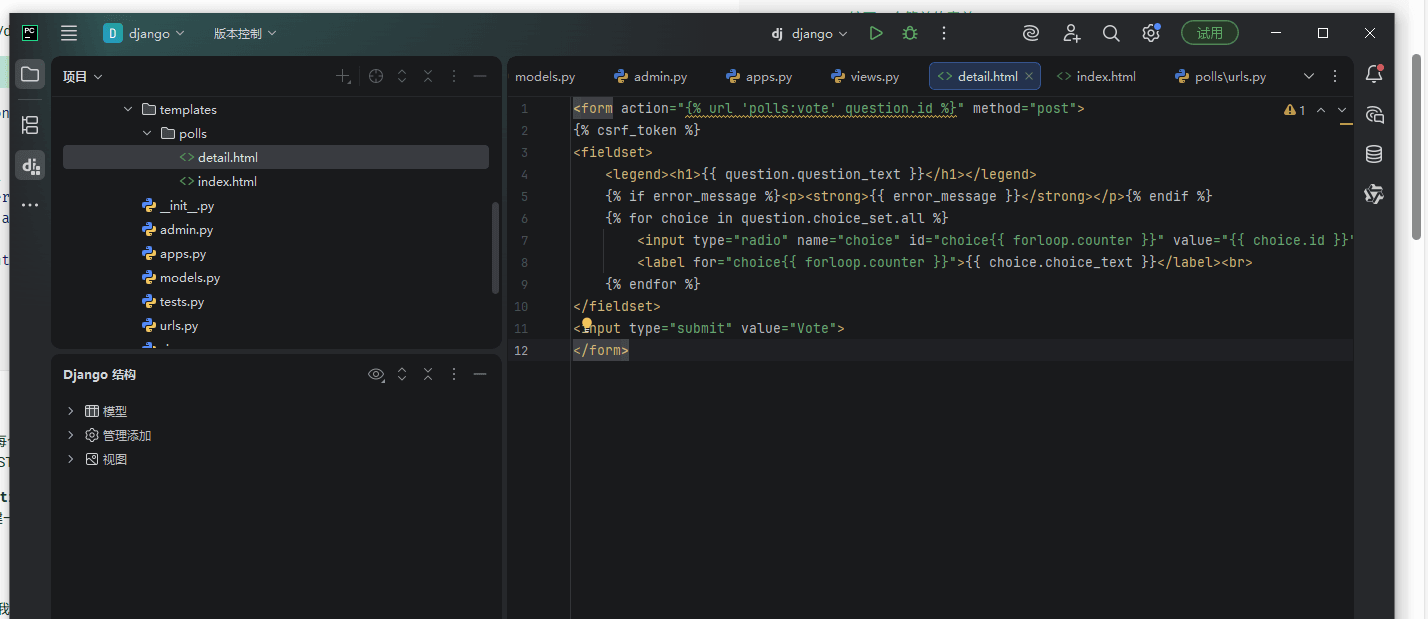Run the django configuration
1428x619 pixels.
click(x=876, y=33)
